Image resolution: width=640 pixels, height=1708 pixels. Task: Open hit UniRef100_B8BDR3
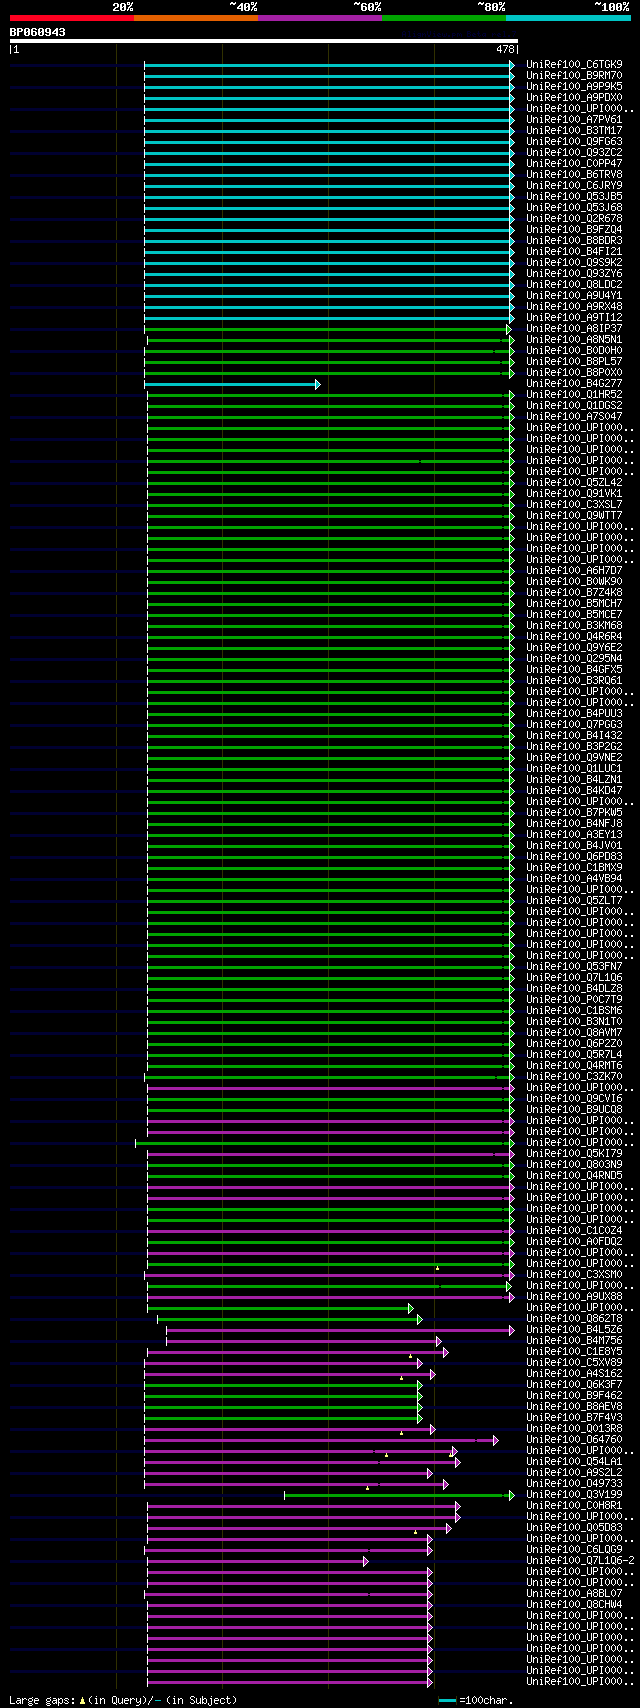coord(574,240)
